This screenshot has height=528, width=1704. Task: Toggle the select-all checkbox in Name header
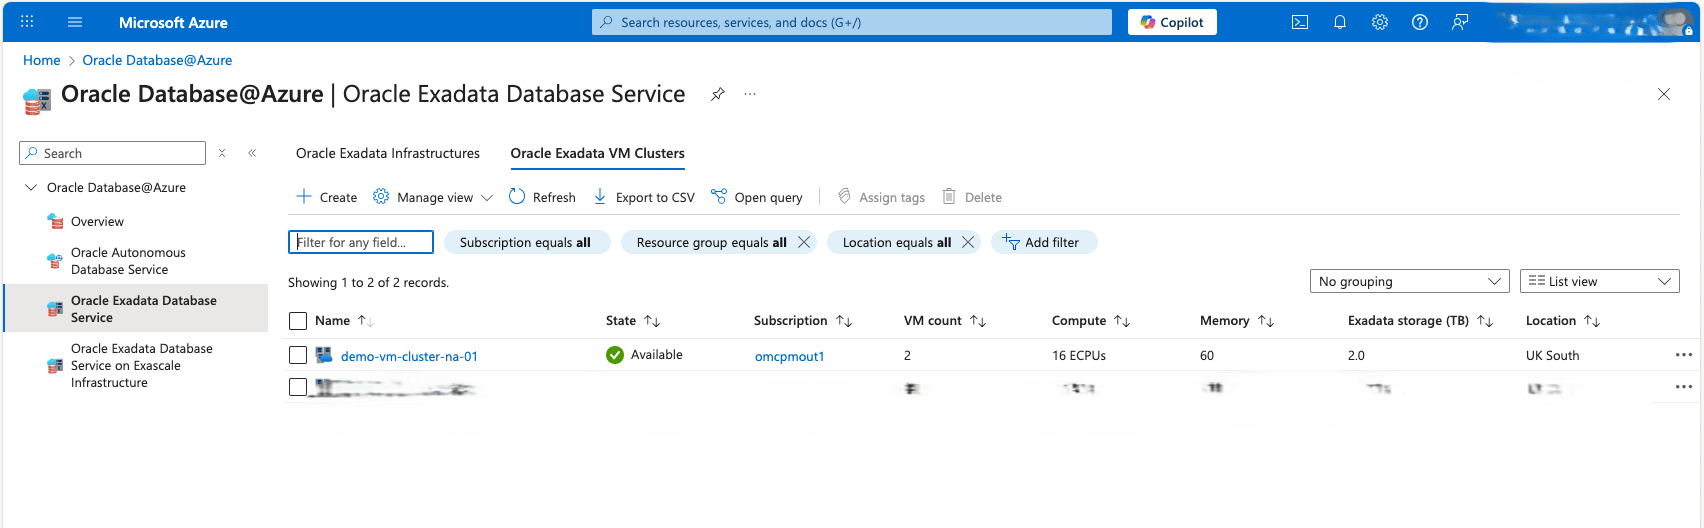coord(298,321)
